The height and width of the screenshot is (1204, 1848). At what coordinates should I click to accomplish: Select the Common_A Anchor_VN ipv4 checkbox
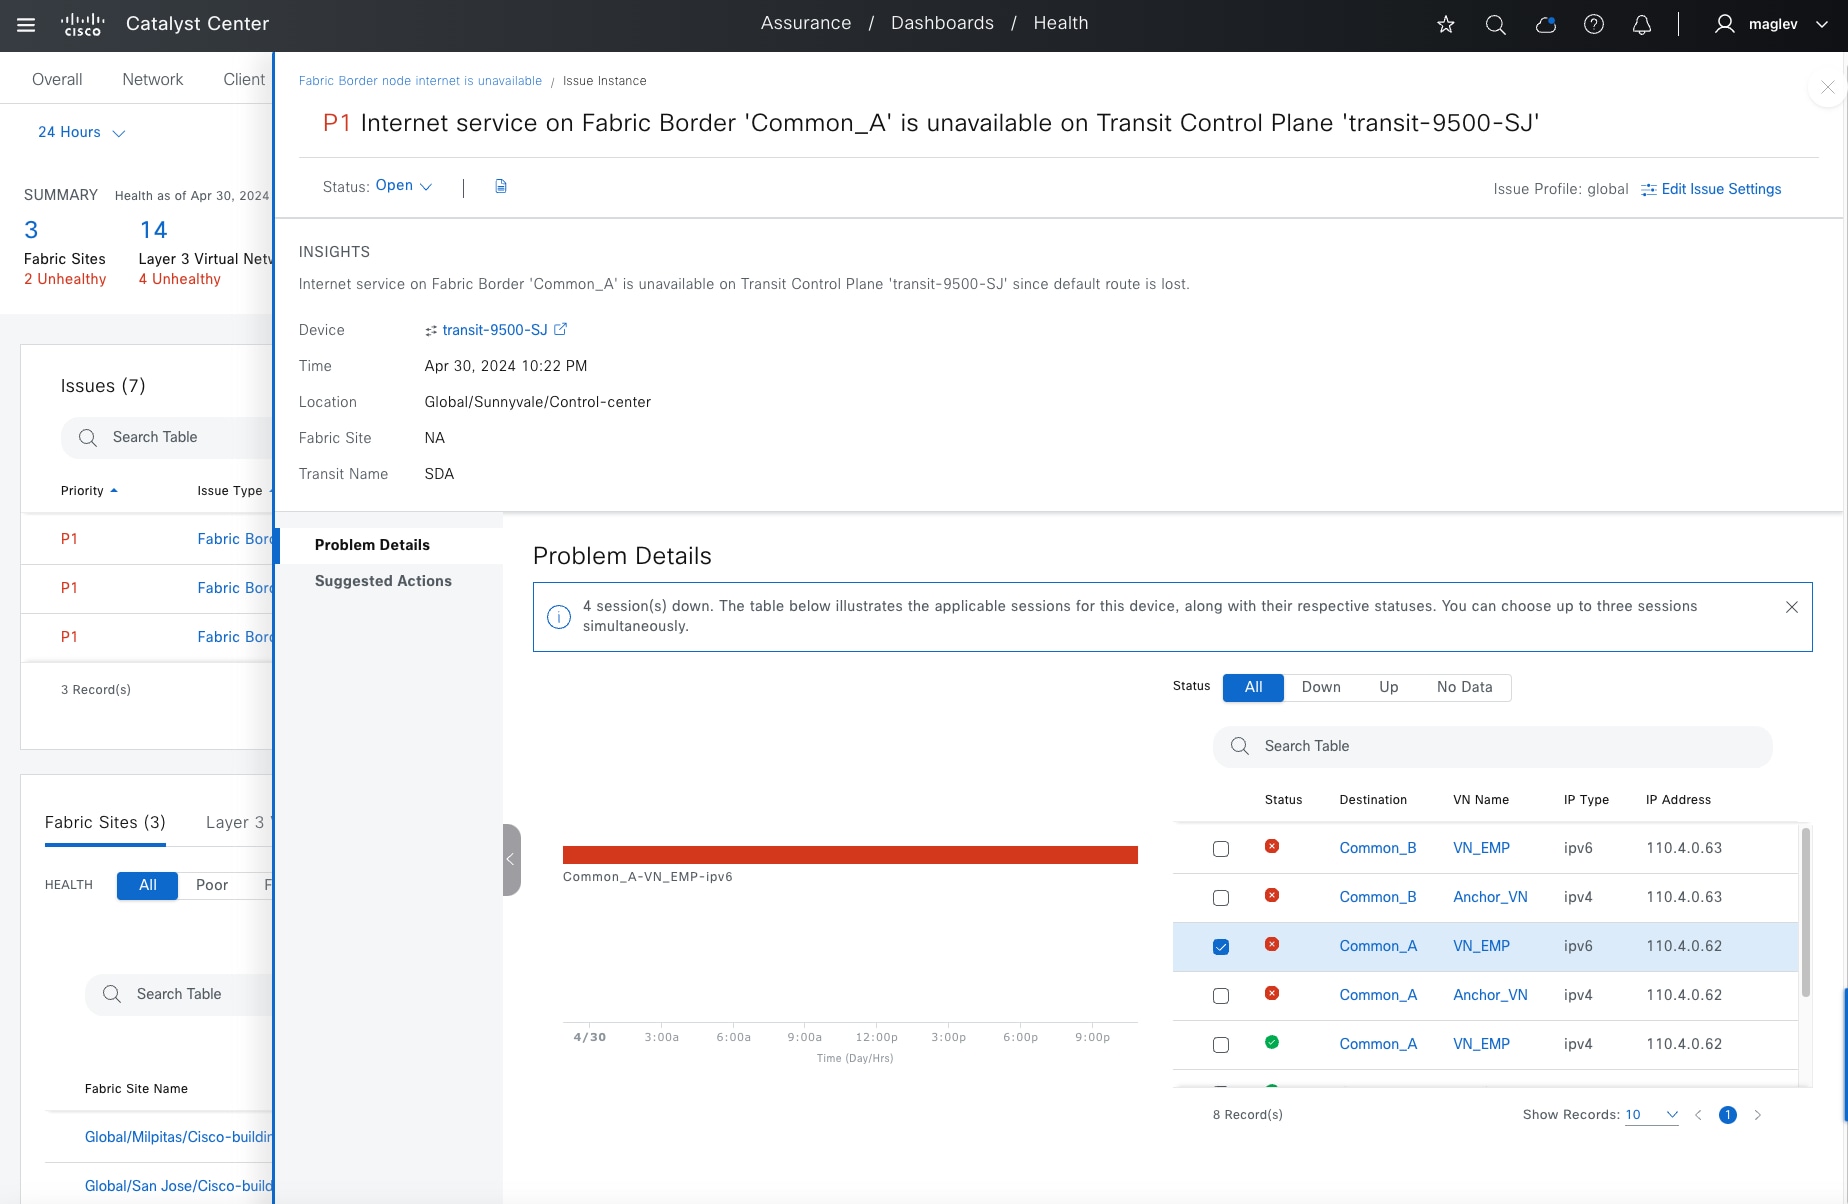1220,996
